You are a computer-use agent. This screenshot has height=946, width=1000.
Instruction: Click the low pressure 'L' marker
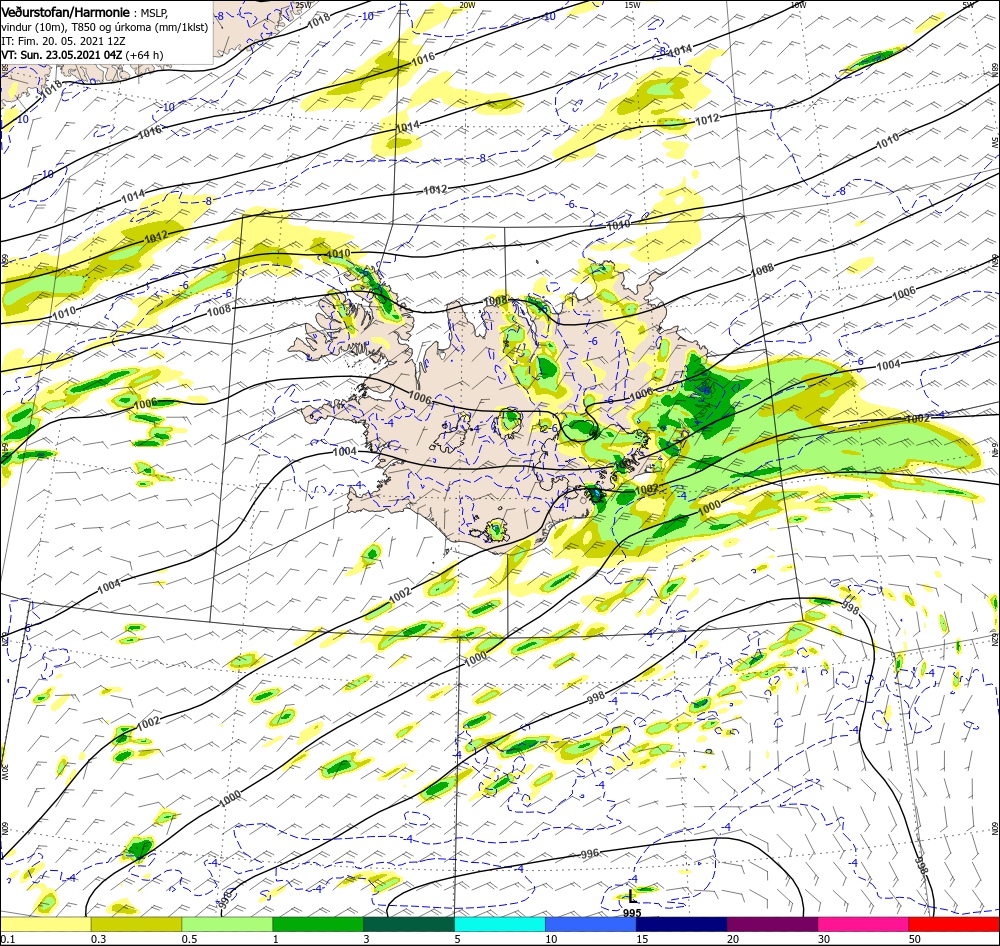tap(631, 896)
